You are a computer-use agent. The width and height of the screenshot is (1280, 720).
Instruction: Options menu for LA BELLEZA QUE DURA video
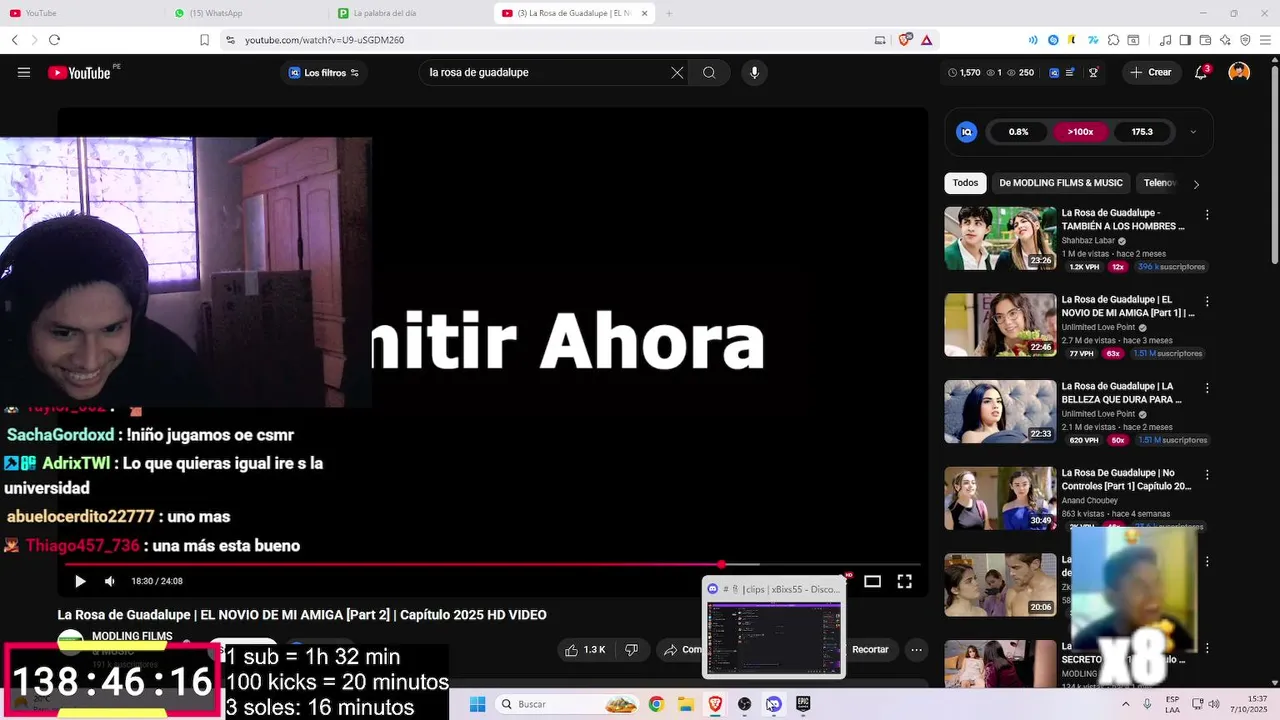coord(1207,388)
